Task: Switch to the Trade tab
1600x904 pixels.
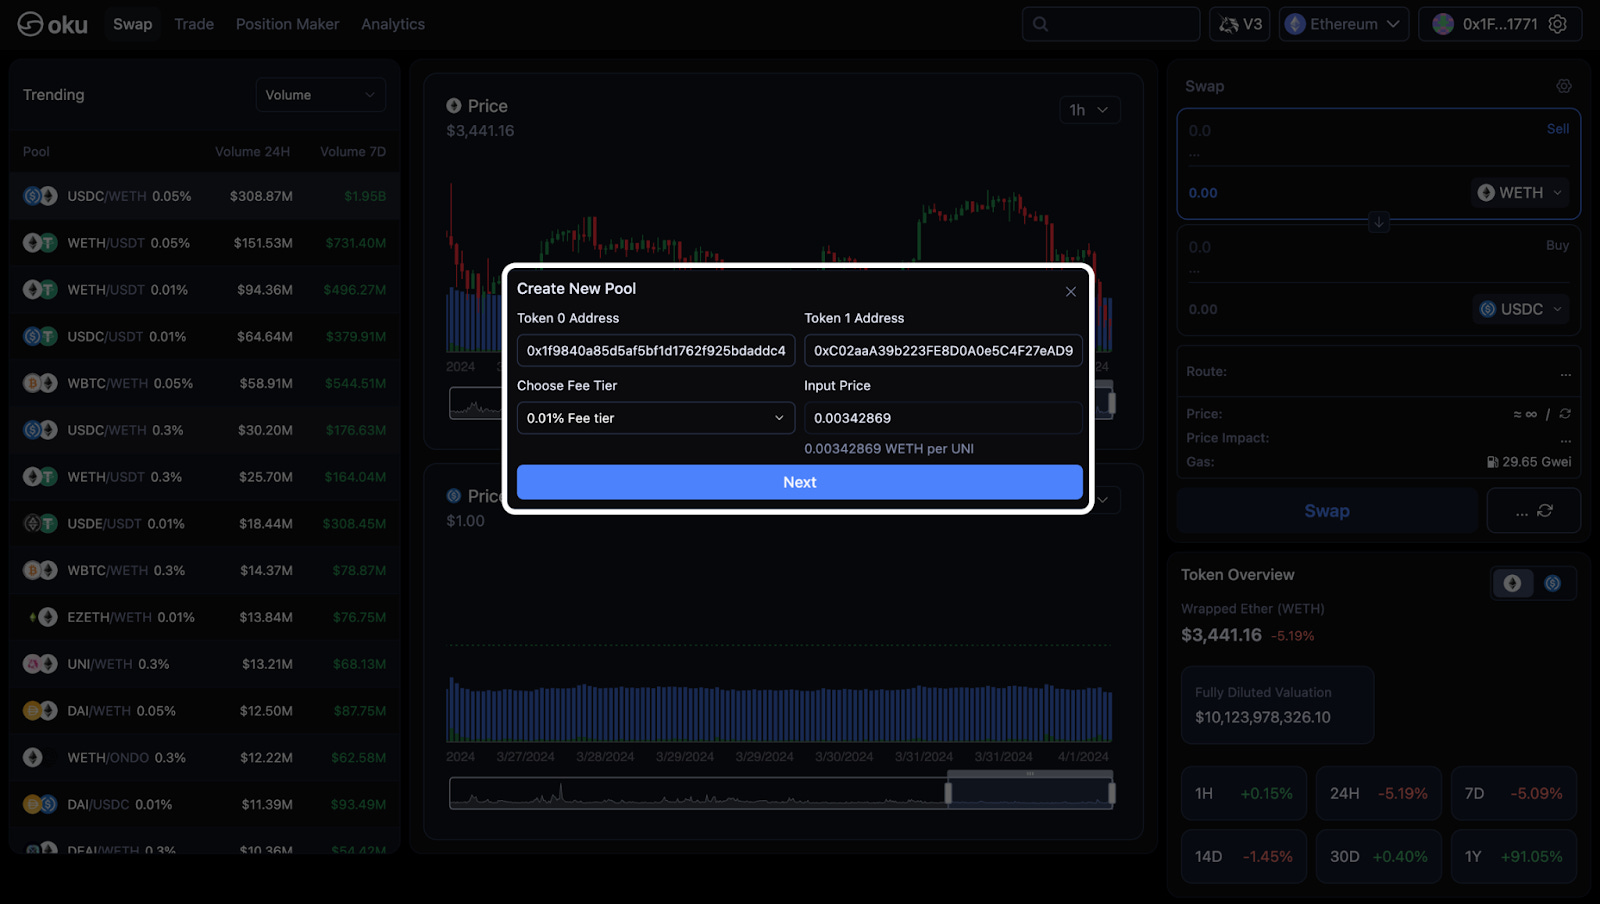Action: click(x=193, y=23)
